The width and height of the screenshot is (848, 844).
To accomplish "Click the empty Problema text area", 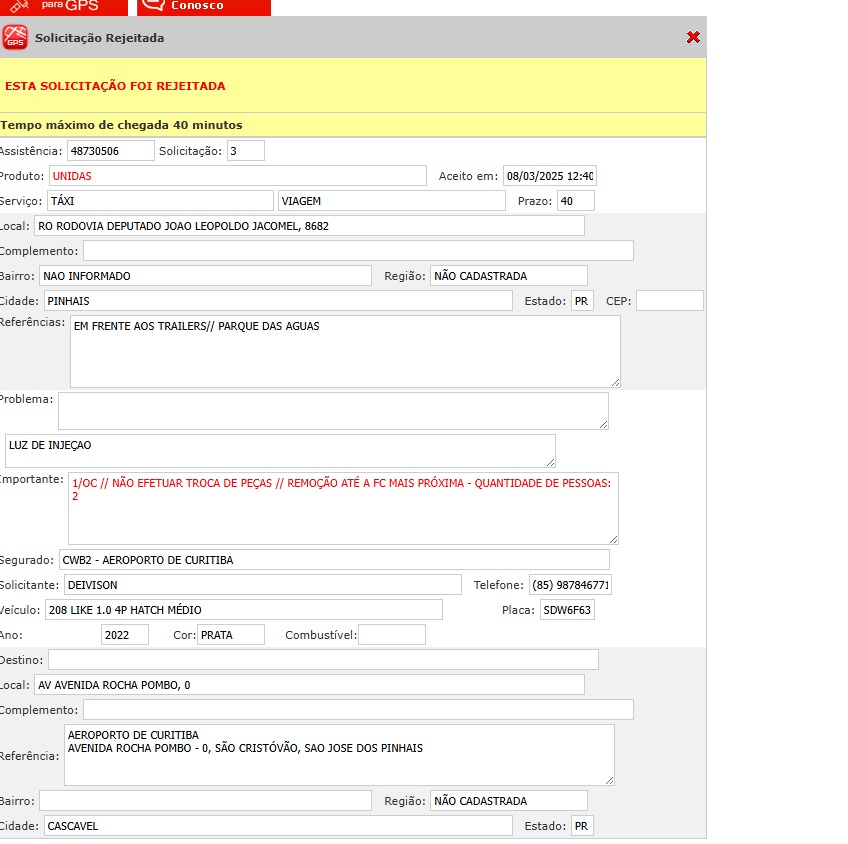I will coord(333,411).
